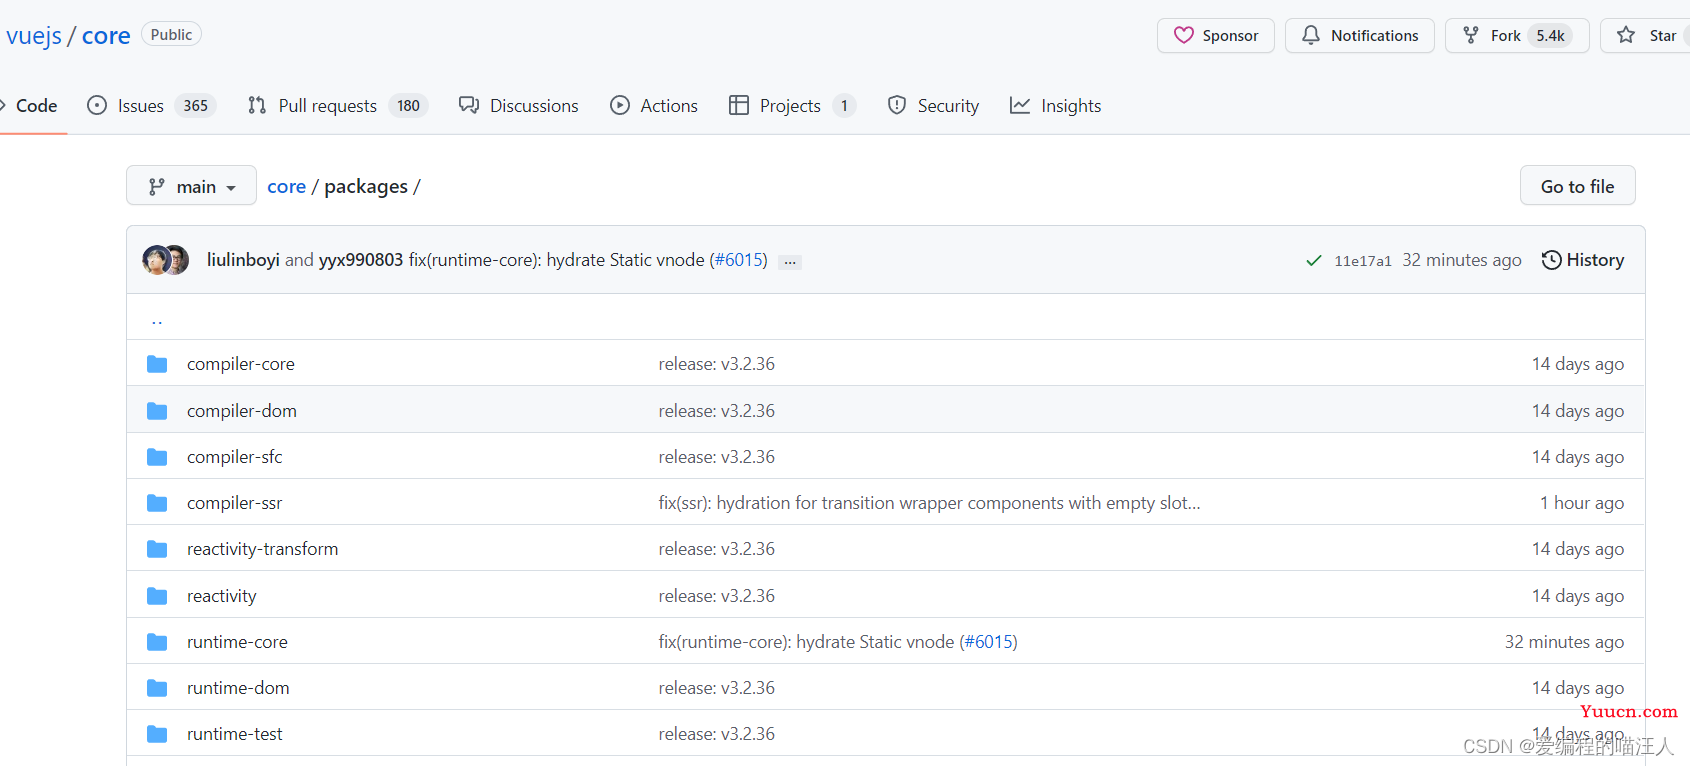This screenshot has height=766, width=1690.
Task: Open the vuejs organization link
Action: pos(34,36)
